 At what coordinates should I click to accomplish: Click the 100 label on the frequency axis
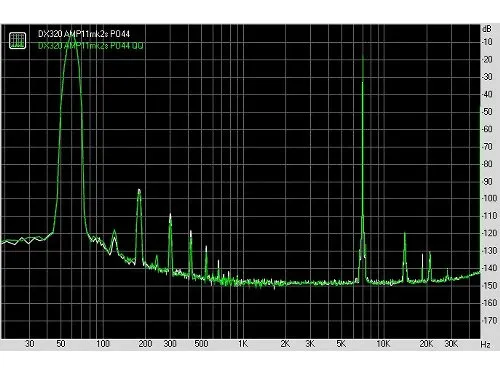[103, 344]
